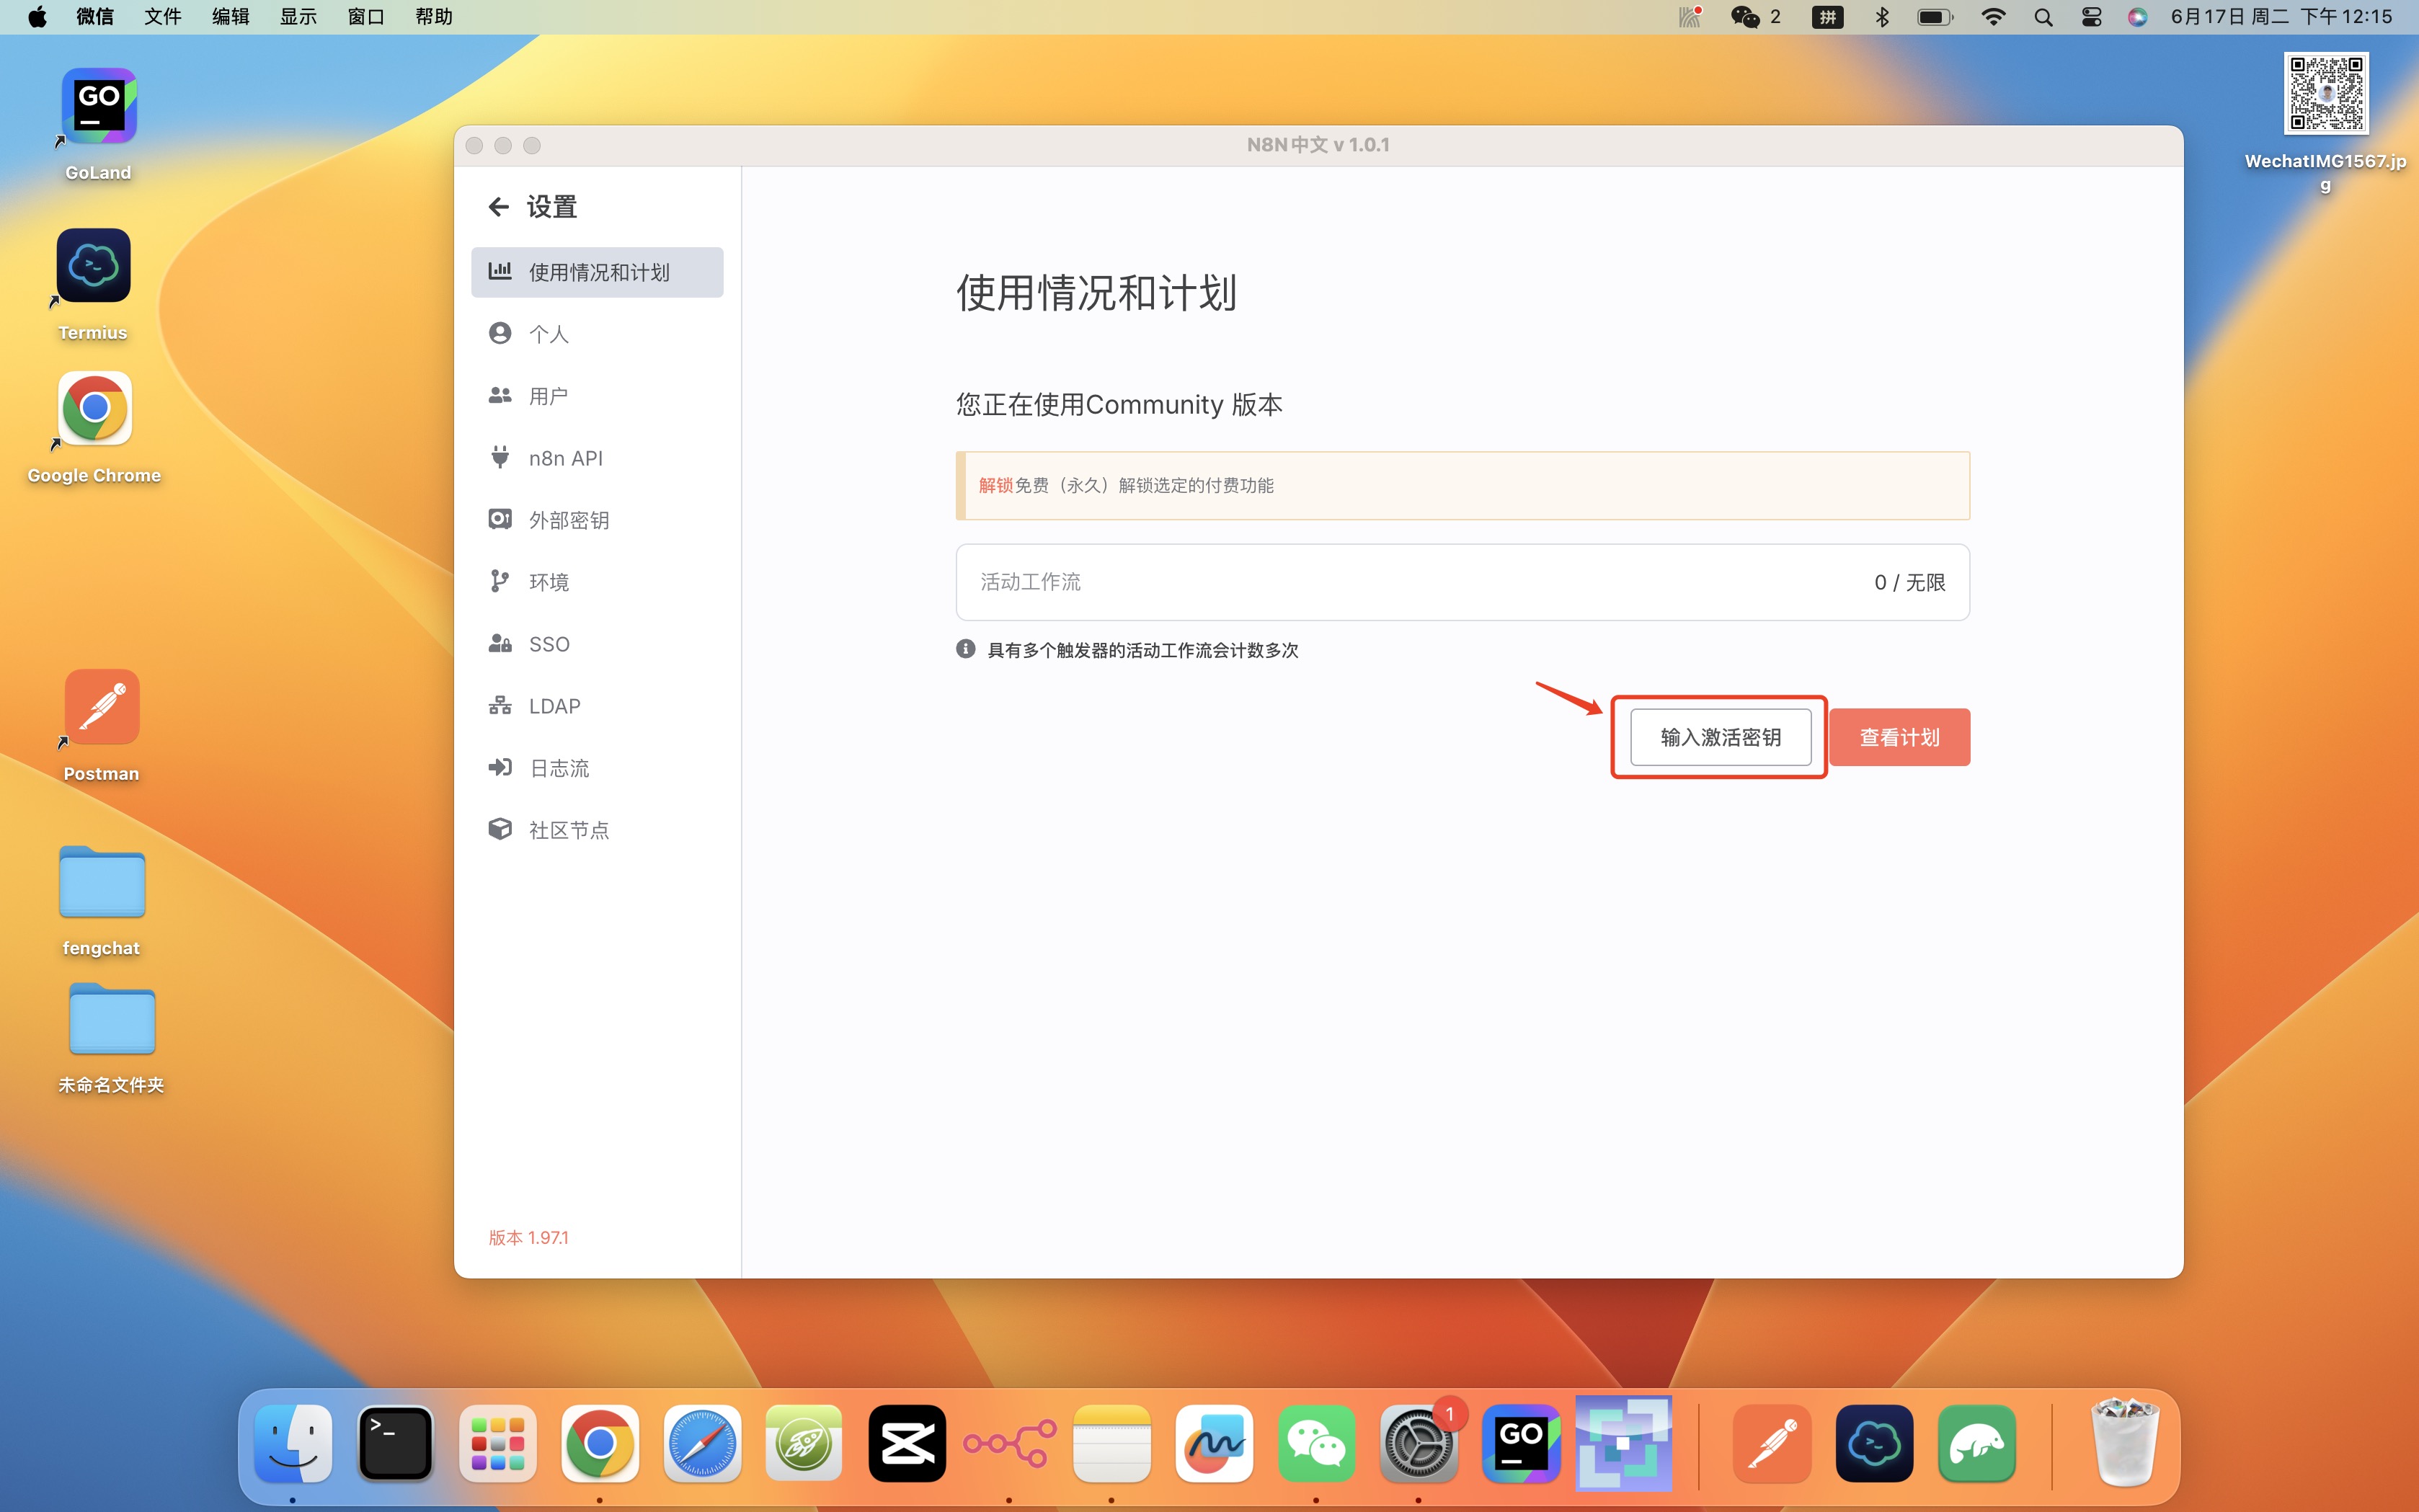Open the LDAP settings page
This screenshot has width=2419, height=1512.
[x=597, y=706]
